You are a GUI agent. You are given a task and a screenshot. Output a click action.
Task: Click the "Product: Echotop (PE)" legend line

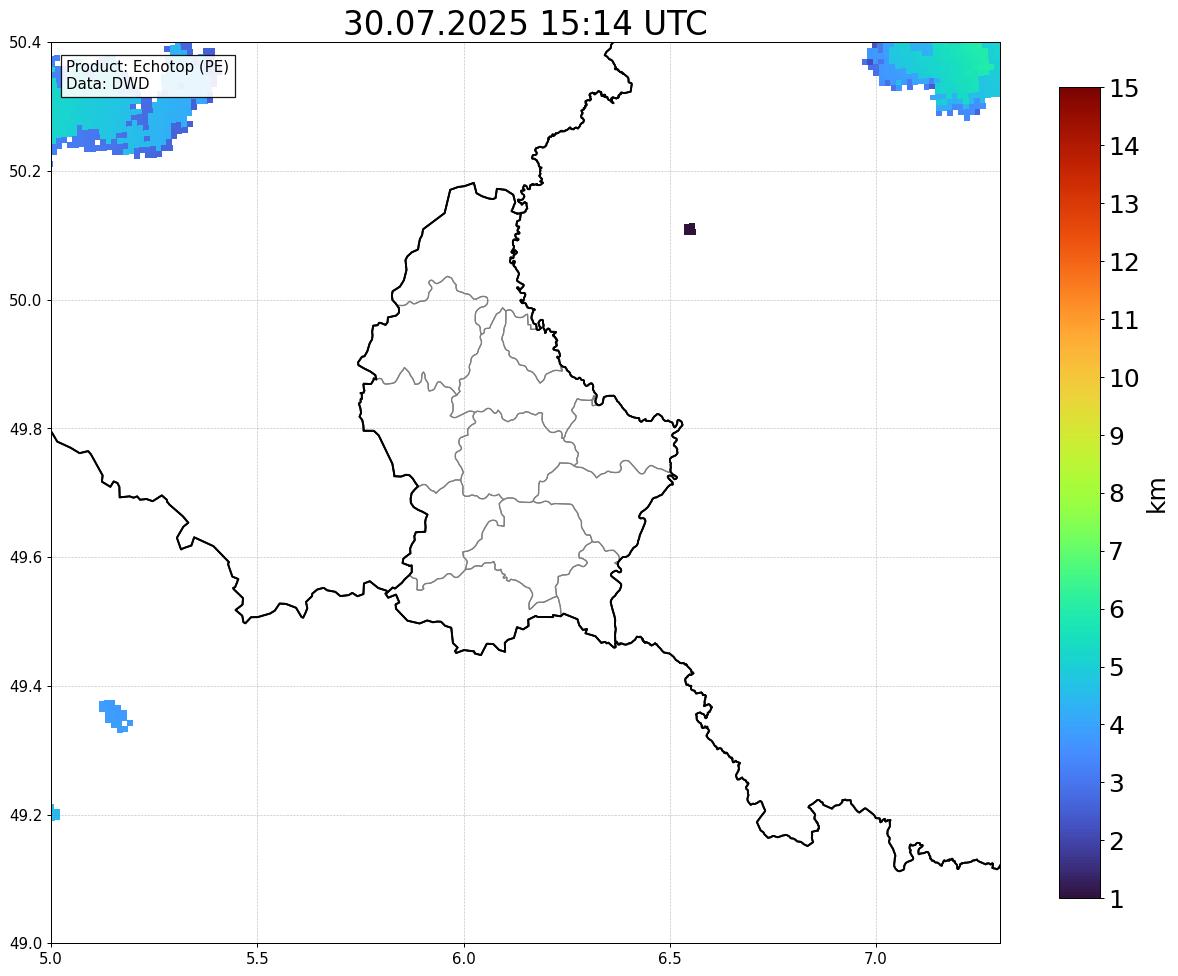(147, 67)
